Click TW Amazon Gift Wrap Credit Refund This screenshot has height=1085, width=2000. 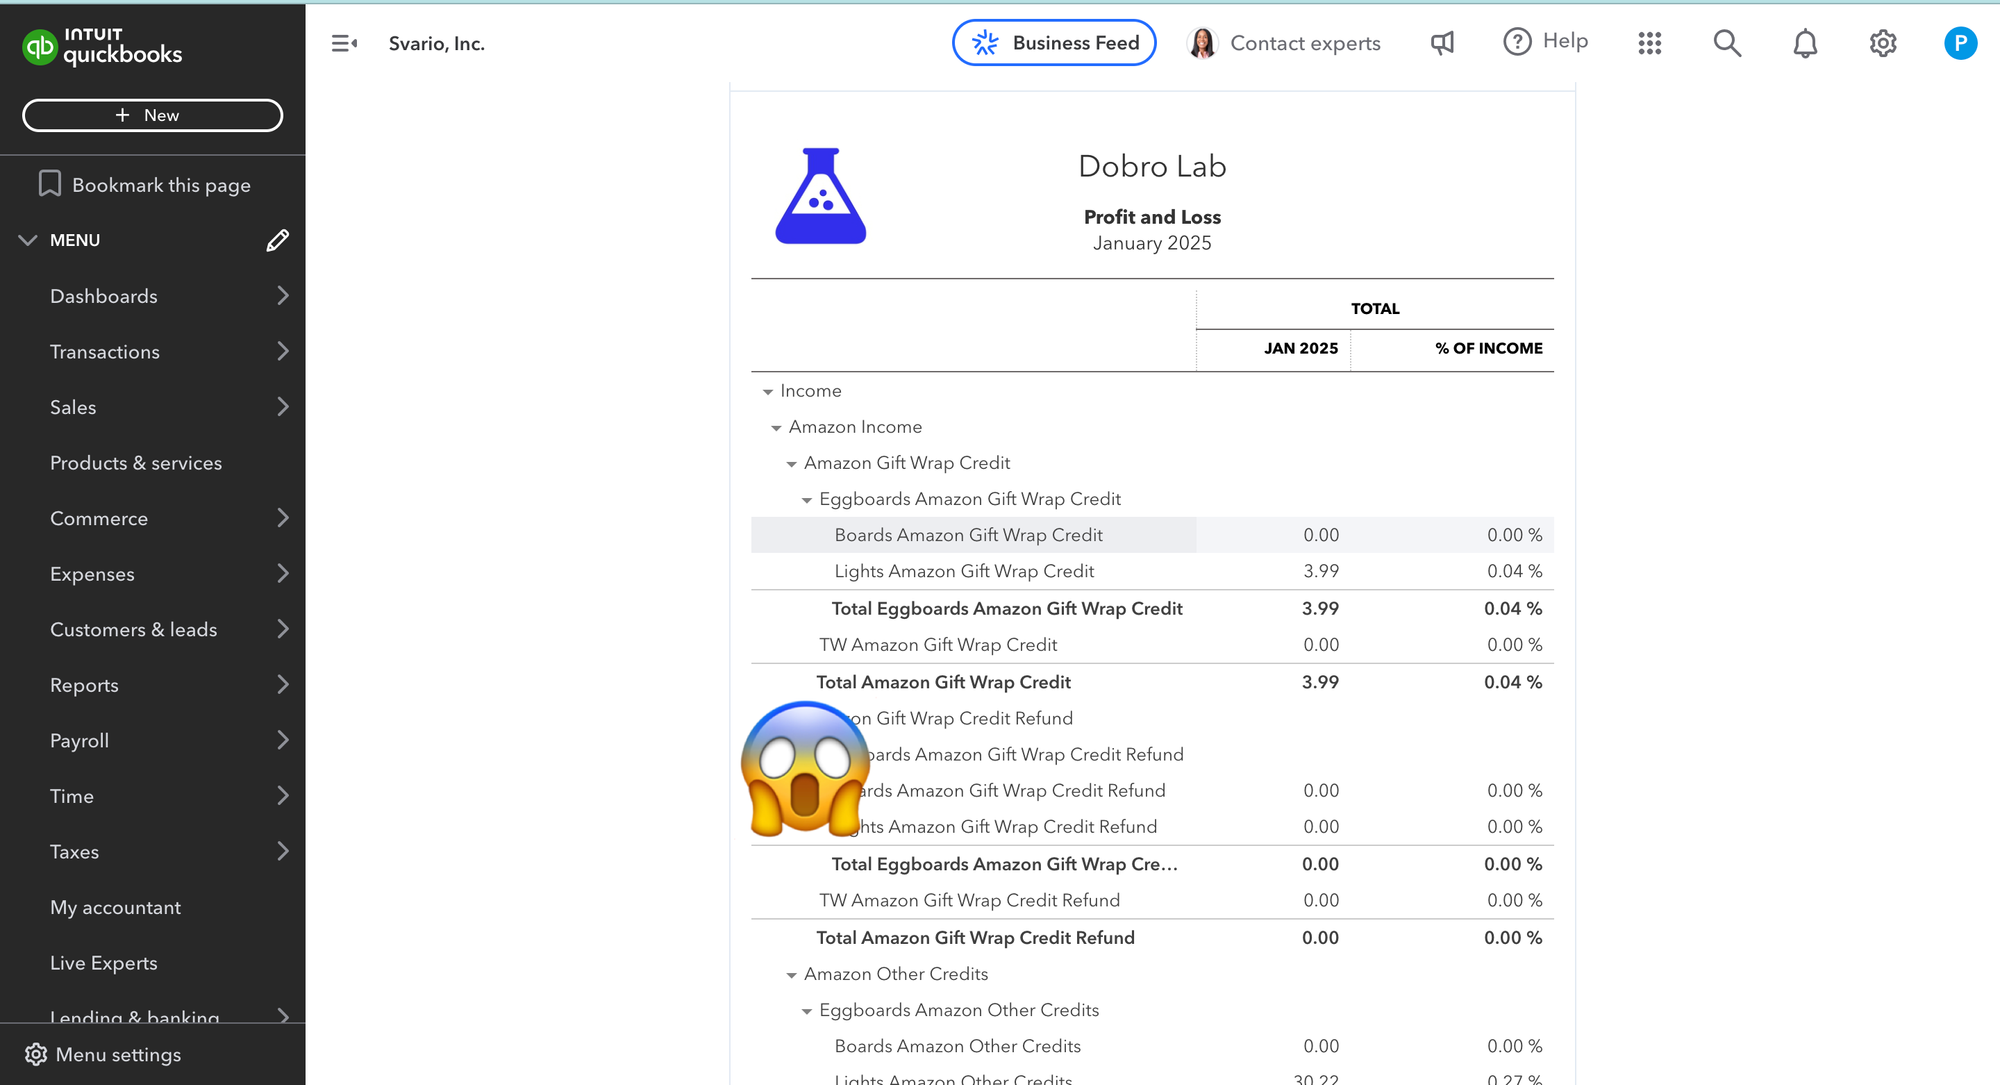(x=969, y=900)
